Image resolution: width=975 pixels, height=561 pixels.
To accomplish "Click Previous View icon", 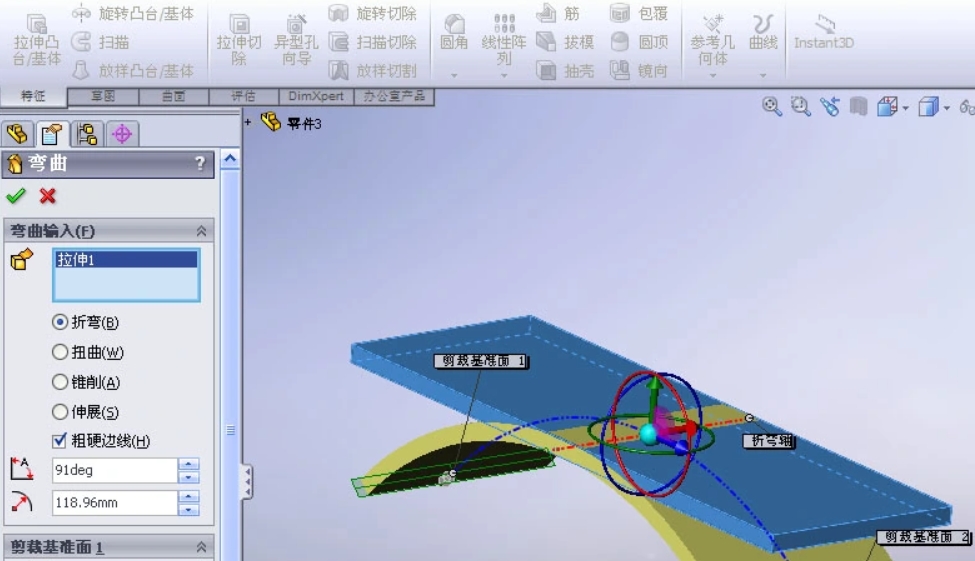I will click(829, 106).
